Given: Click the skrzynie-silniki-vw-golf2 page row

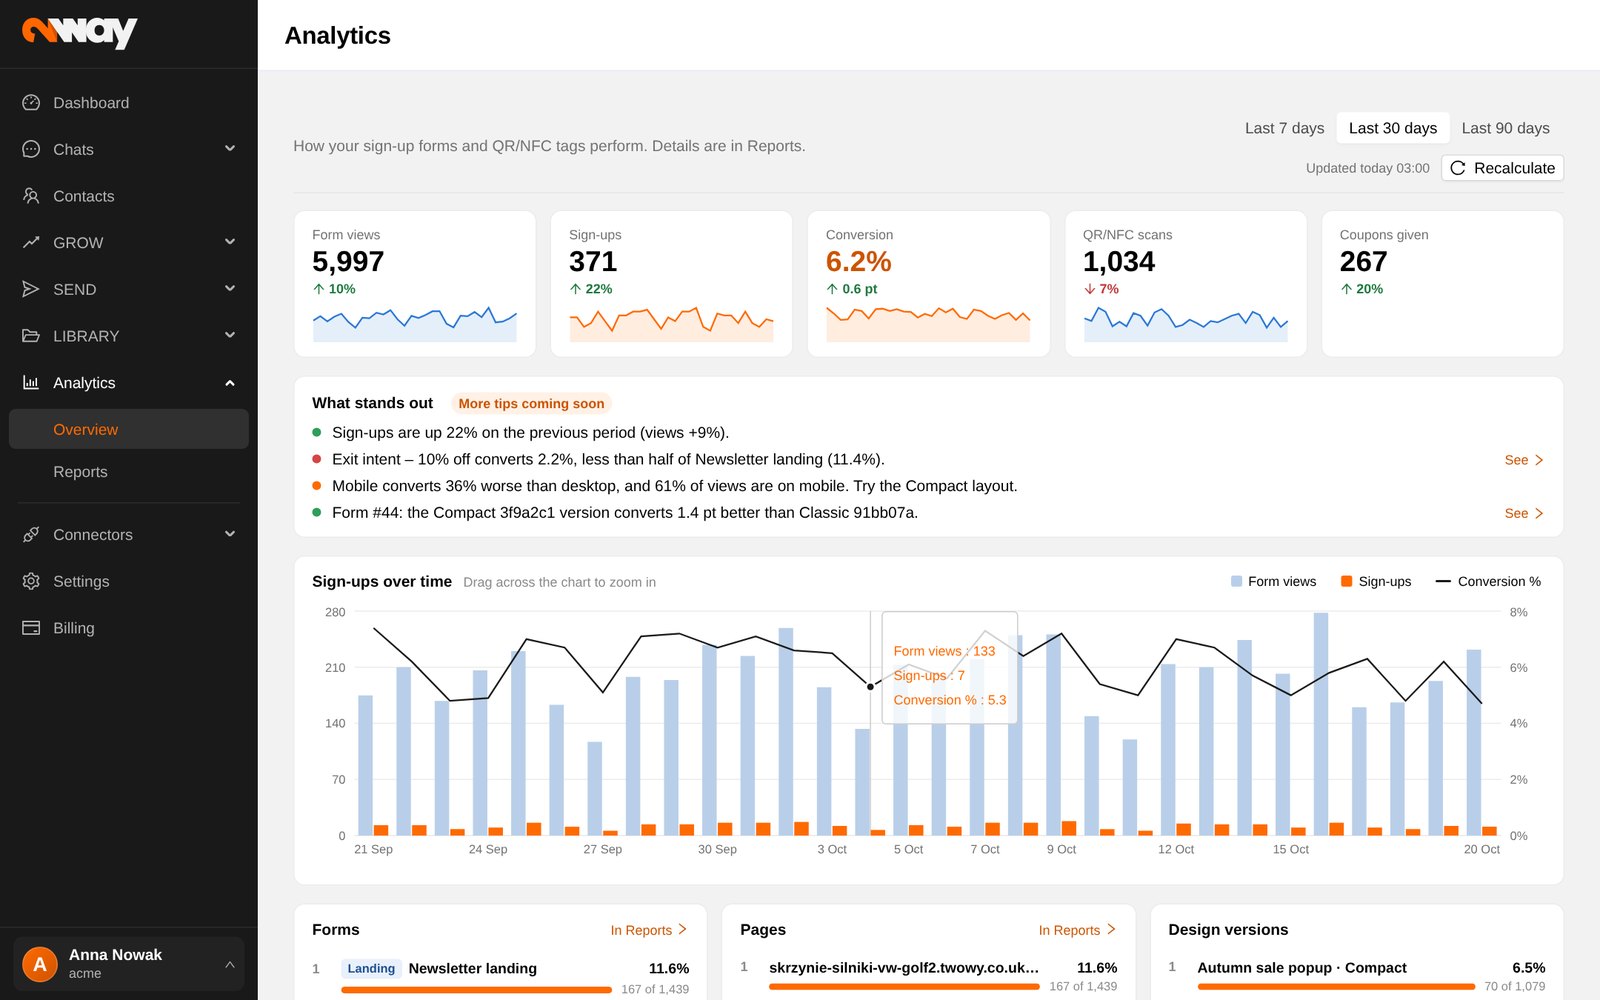Looking at the screenshot, I should 928,977.
